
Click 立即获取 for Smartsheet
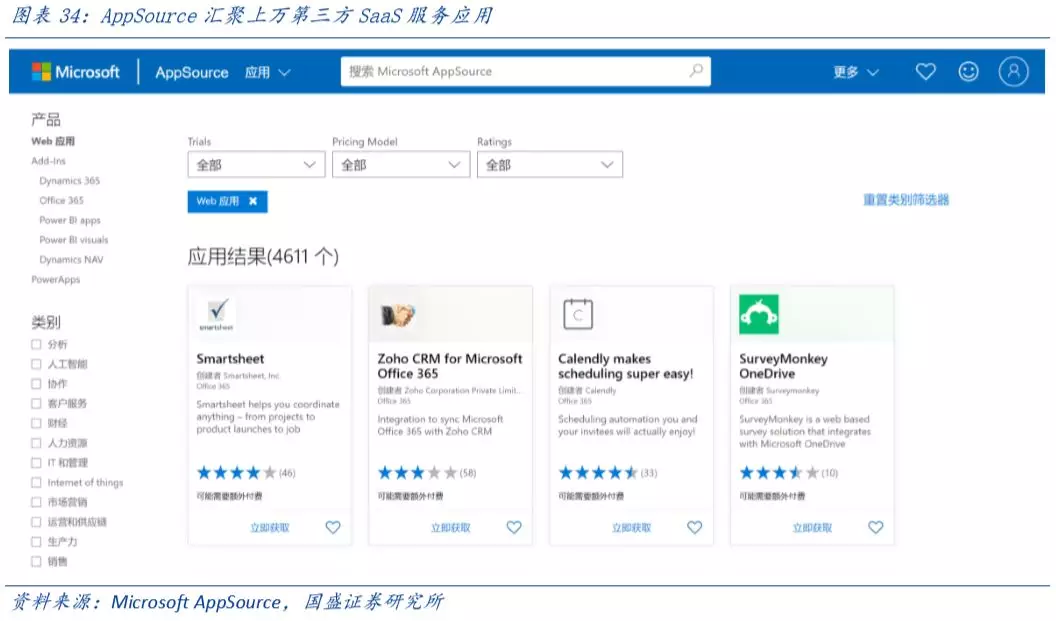coord(270,528)
